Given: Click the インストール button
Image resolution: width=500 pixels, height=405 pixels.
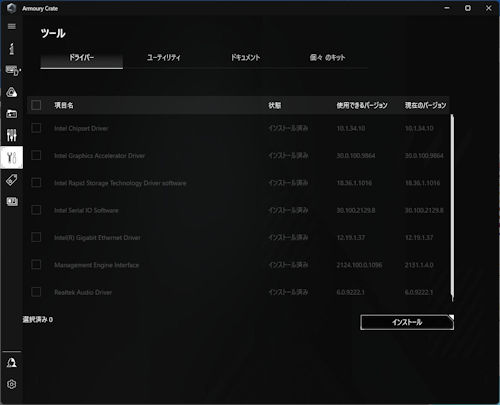Looking at the screenshot, I should (x=407, y=322).
